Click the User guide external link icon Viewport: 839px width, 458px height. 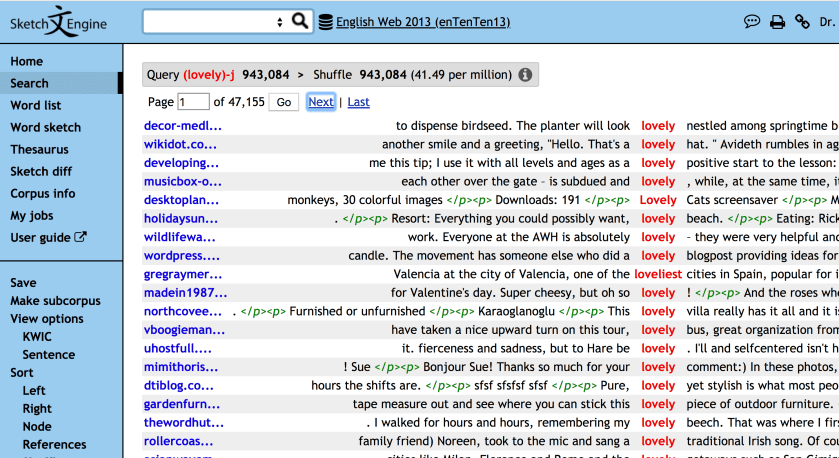coord(80,236)
